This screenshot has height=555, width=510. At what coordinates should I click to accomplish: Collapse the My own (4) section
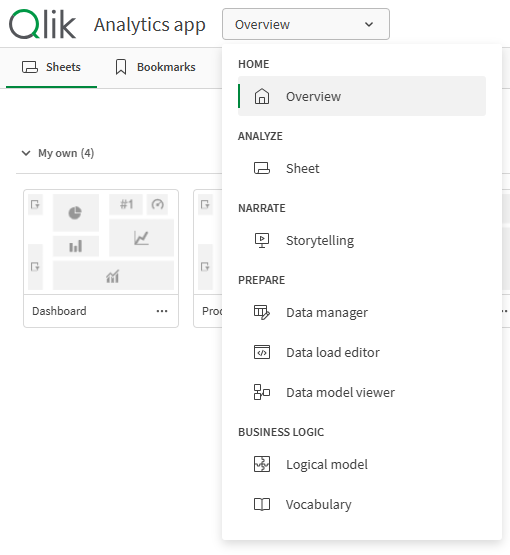pos(26,153)
